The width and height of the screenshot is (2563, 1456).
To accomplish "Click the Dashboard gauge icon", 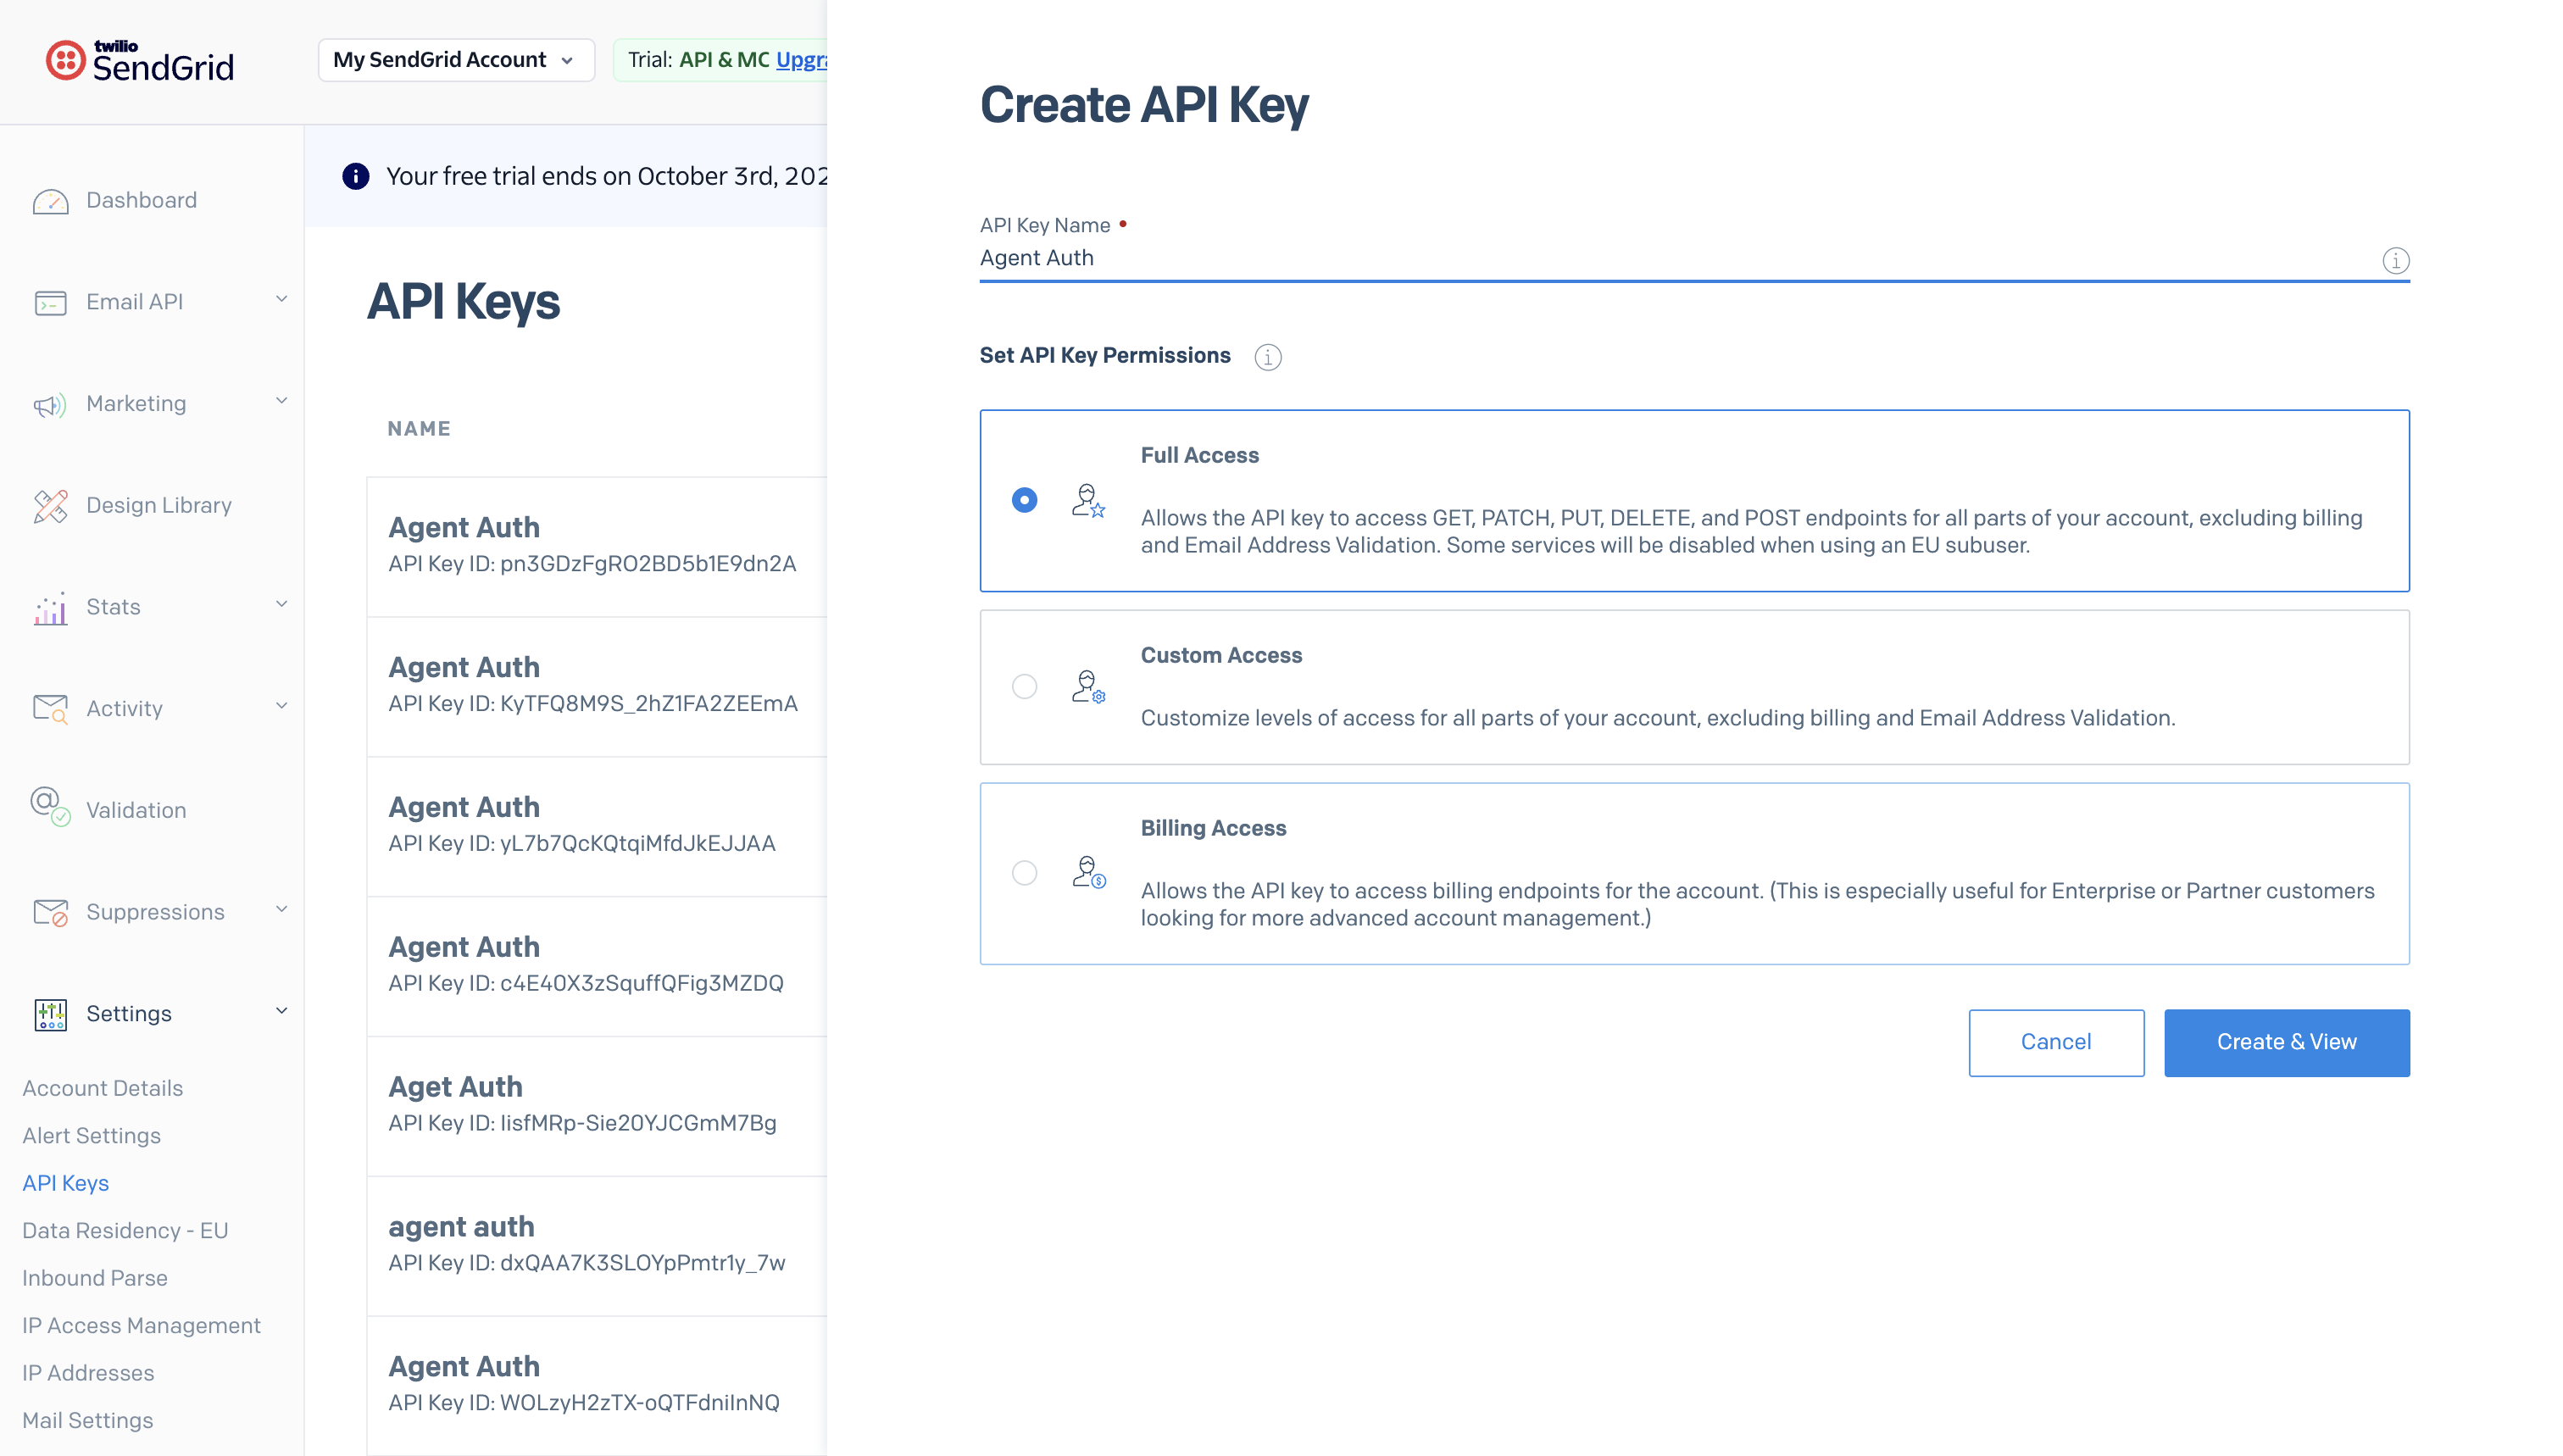I will click(50, 201).
